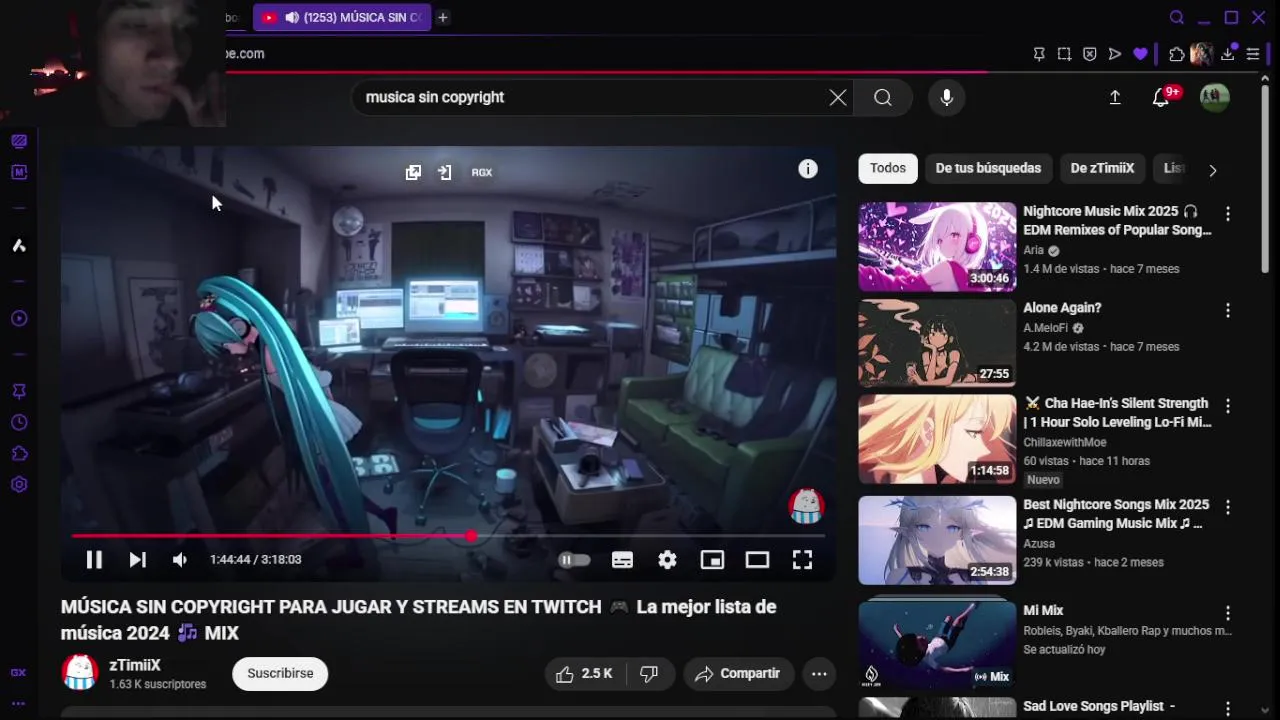This screenshot has height=720, width=1280.
Task: Toggle the autoplay switch
Action: tap(574, 560)
